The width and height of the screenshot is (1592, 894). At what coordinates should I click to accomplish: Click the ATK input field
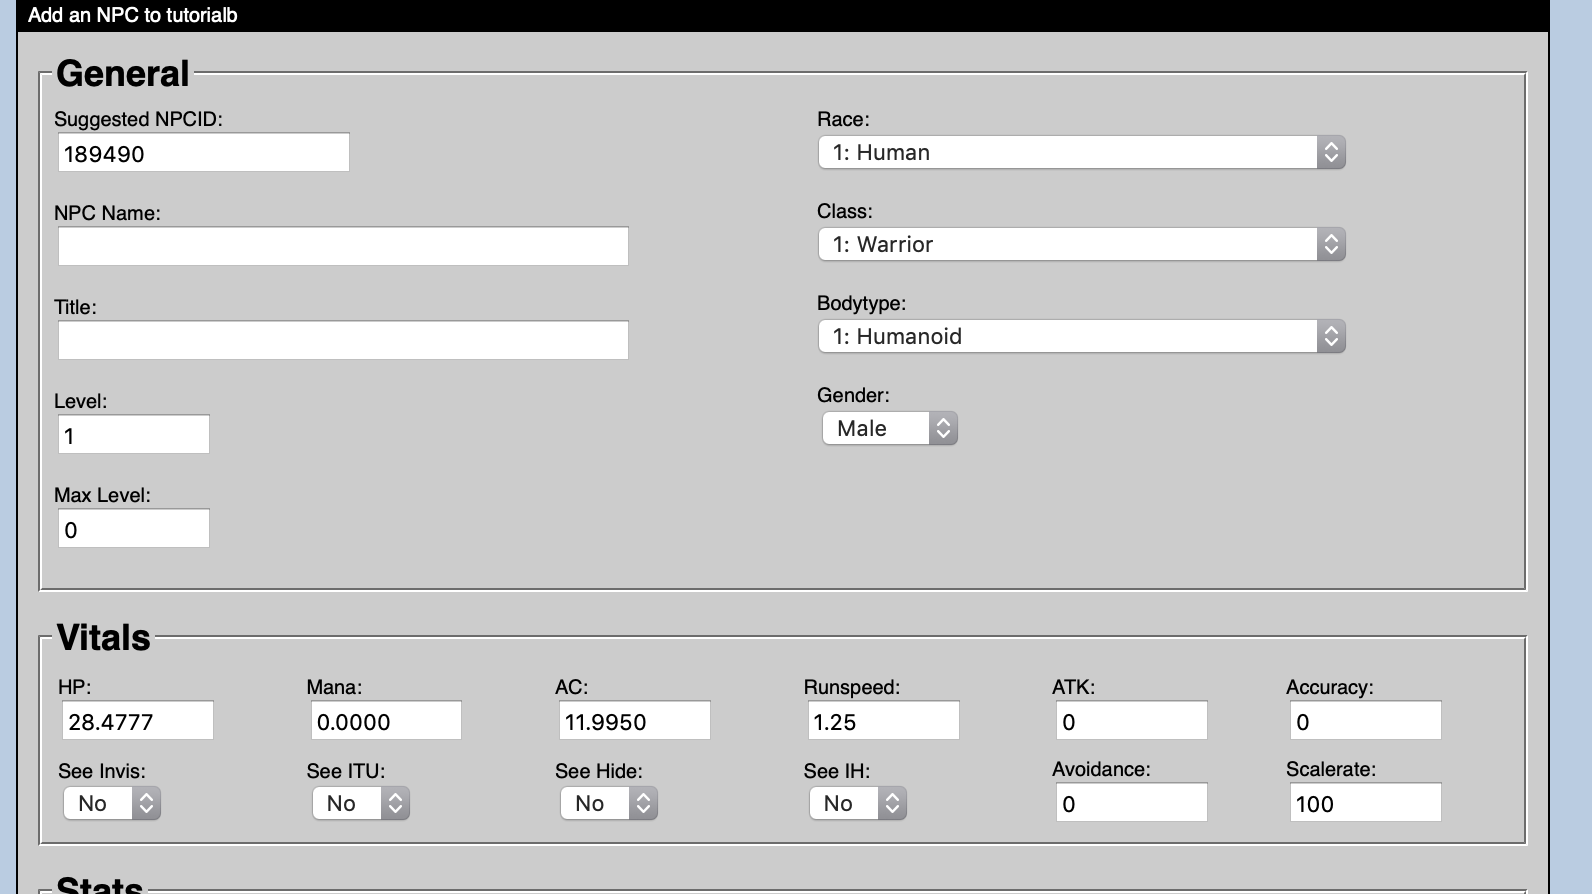pos(1131,721)
